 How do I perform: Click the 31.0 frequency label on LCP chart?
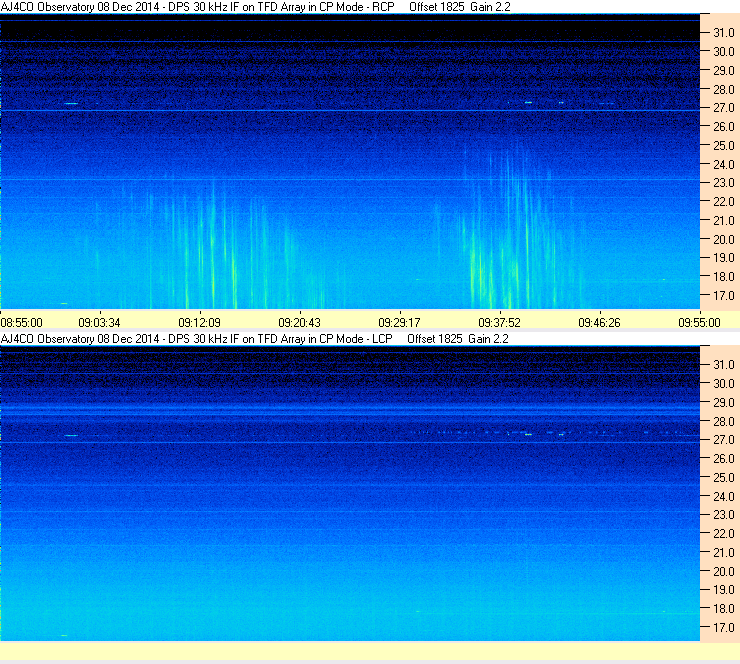coord(724,365)
